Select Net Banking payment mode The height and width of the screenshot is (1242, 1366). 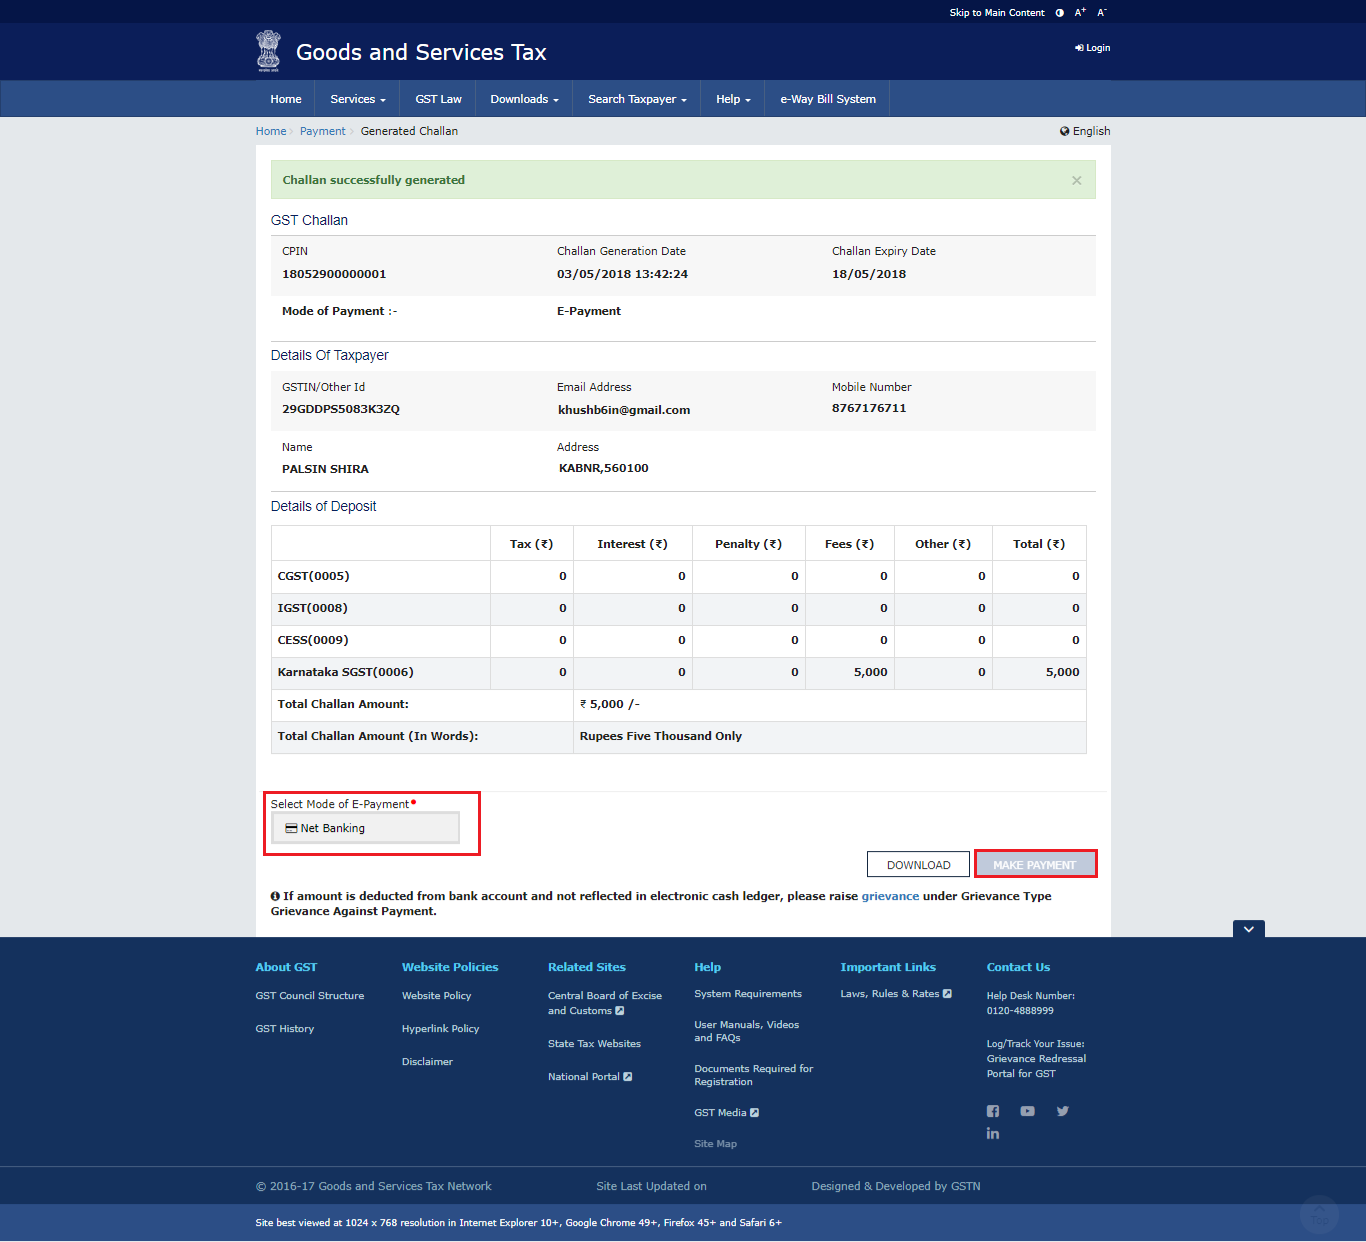click(366, 828)
